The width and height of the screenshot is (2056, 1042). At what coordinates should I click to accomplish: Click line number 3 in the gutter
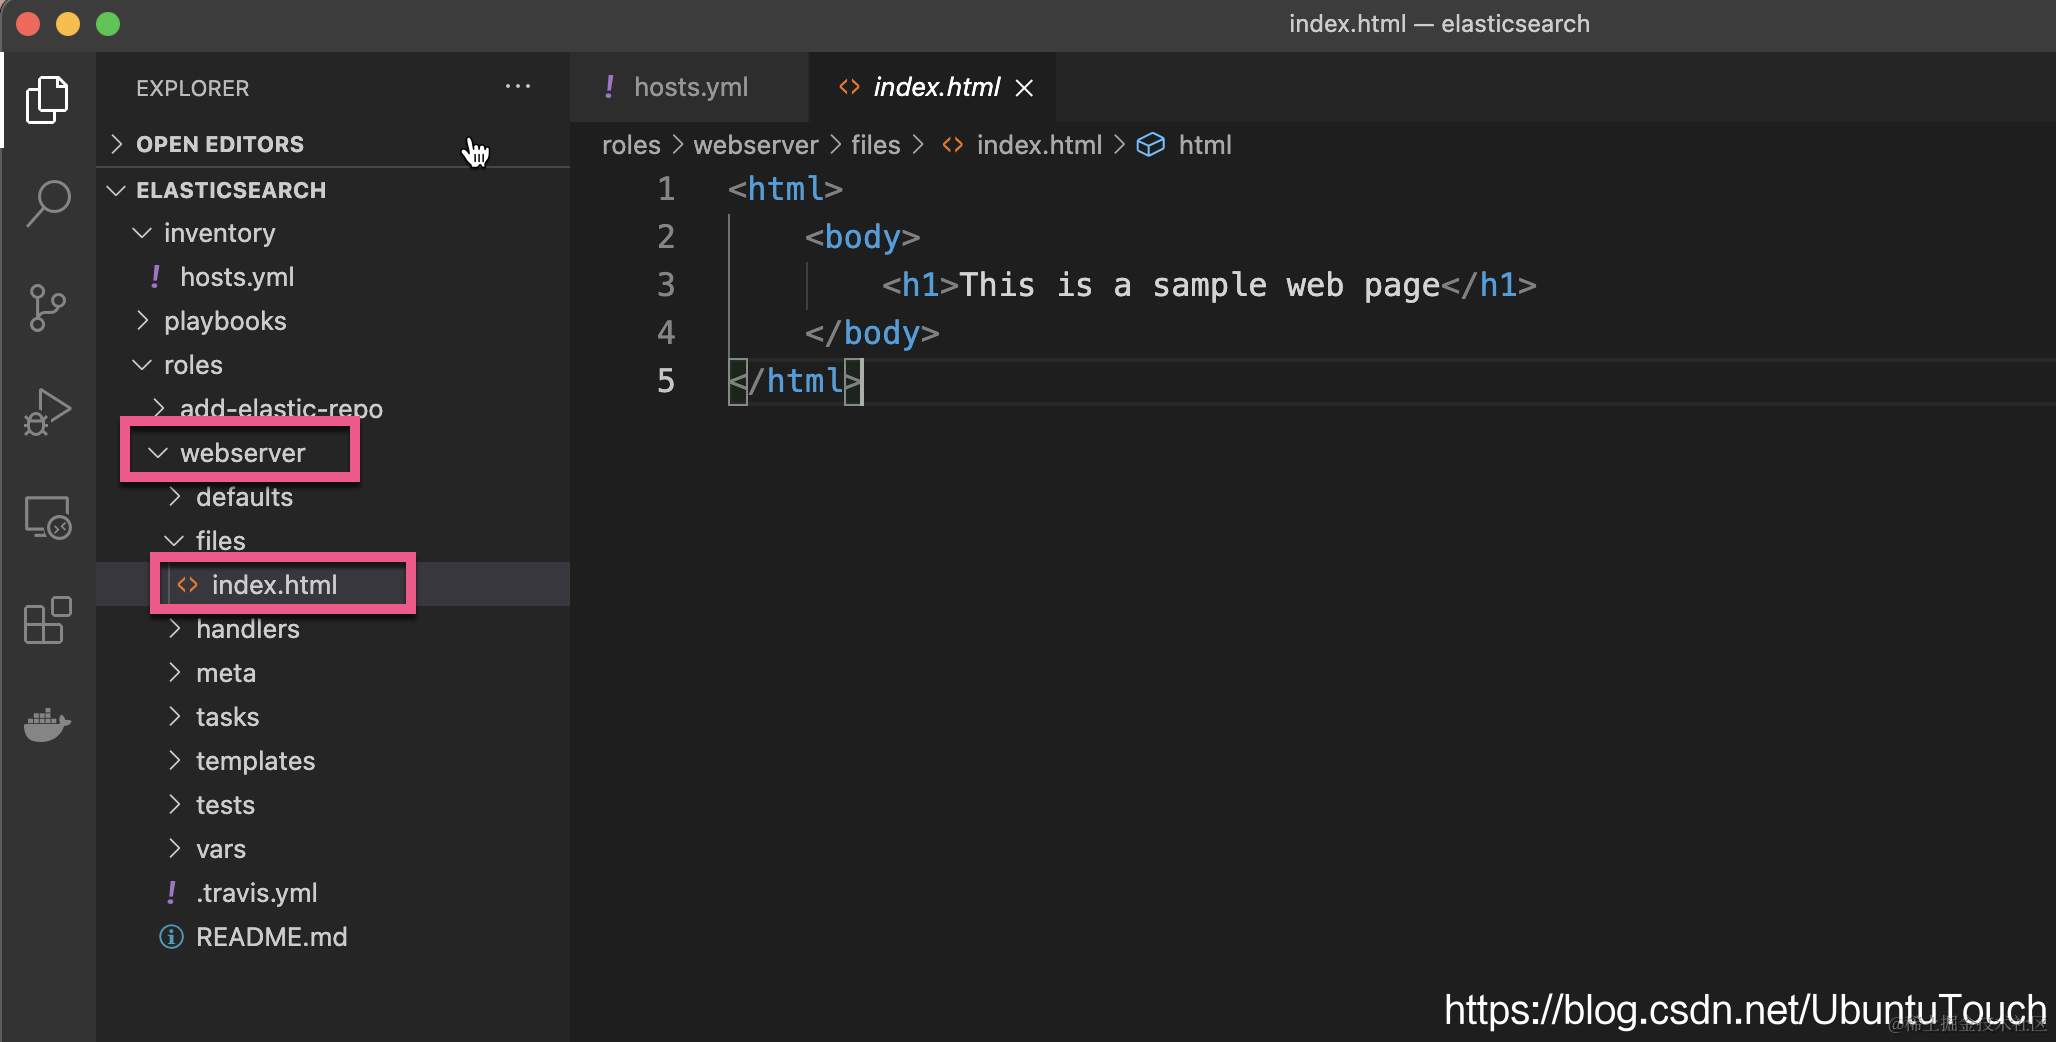point(666,285)
